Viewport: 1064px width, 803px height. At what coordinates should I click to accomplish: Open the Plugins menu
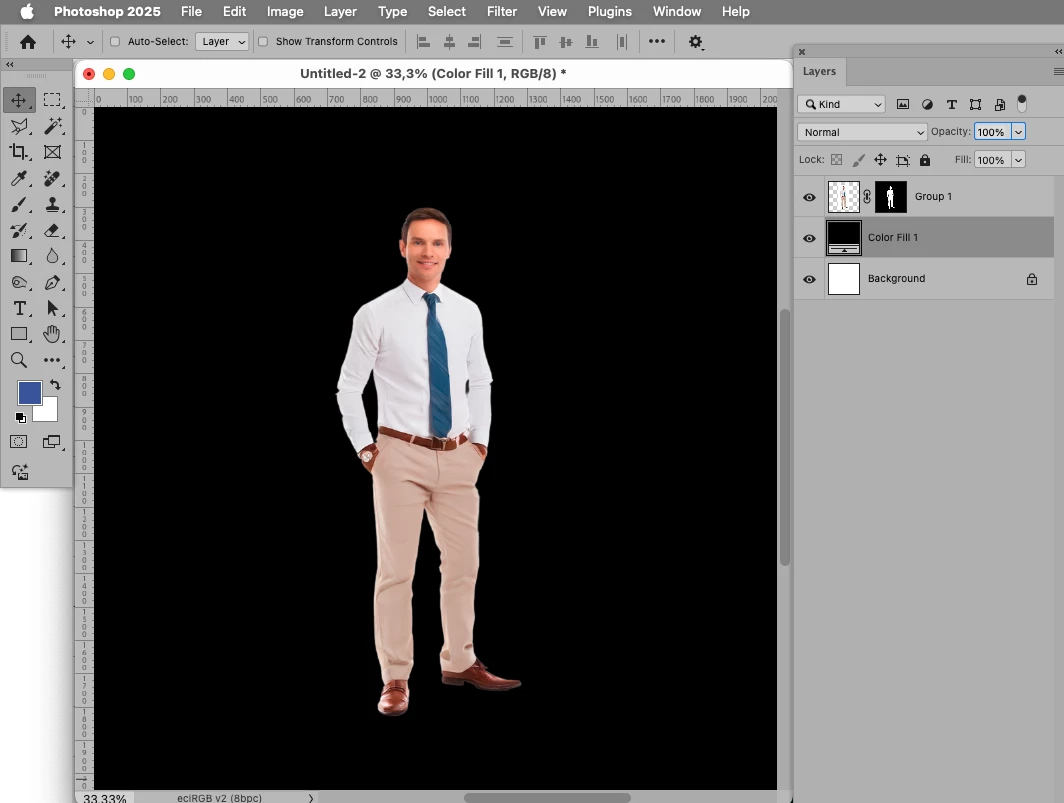coord(609,12)
